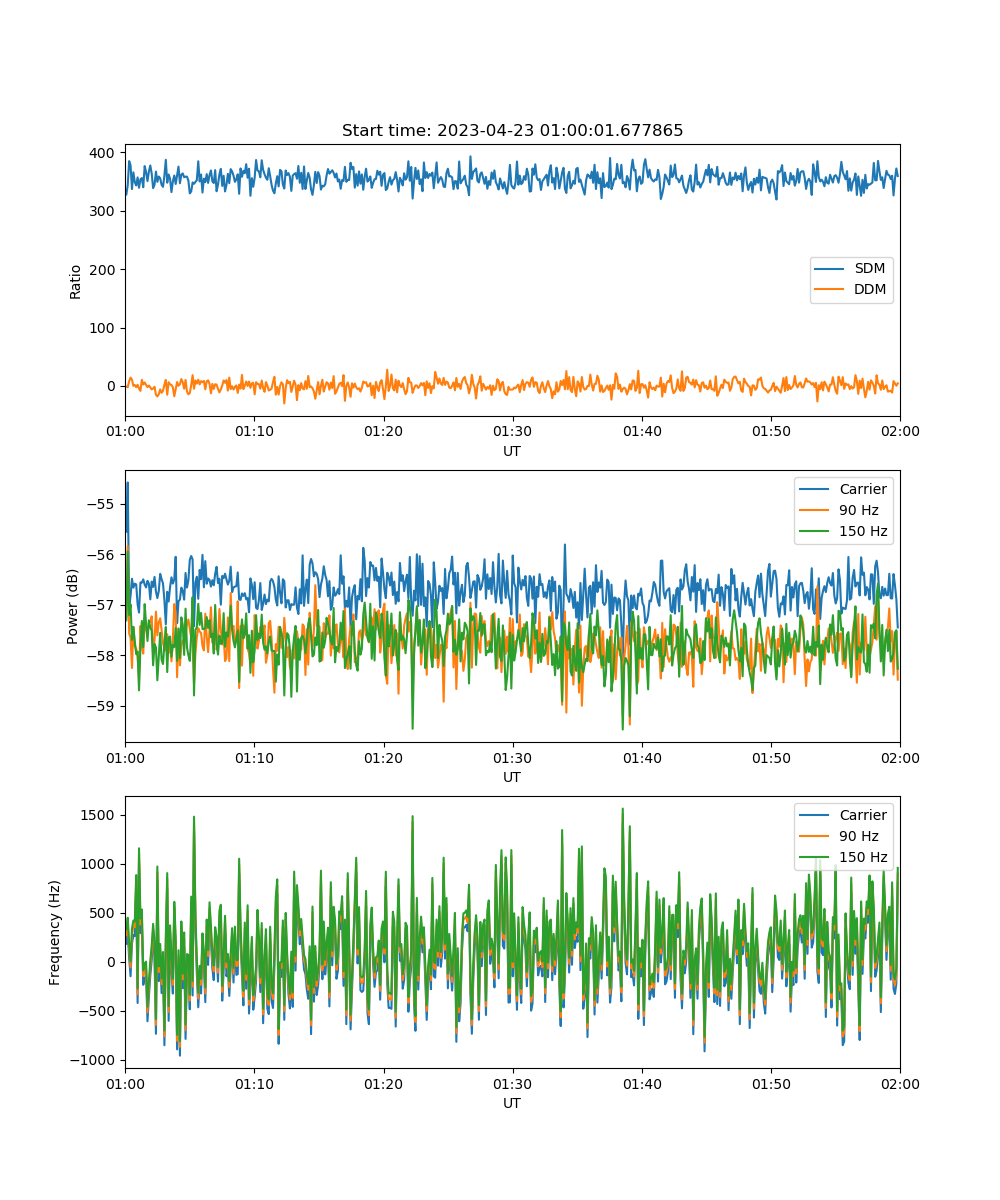Click the 01:10 time tick of the Ratio plot
The width and height of the screenshot is (1000, 1200).
[x=254, y=431]
